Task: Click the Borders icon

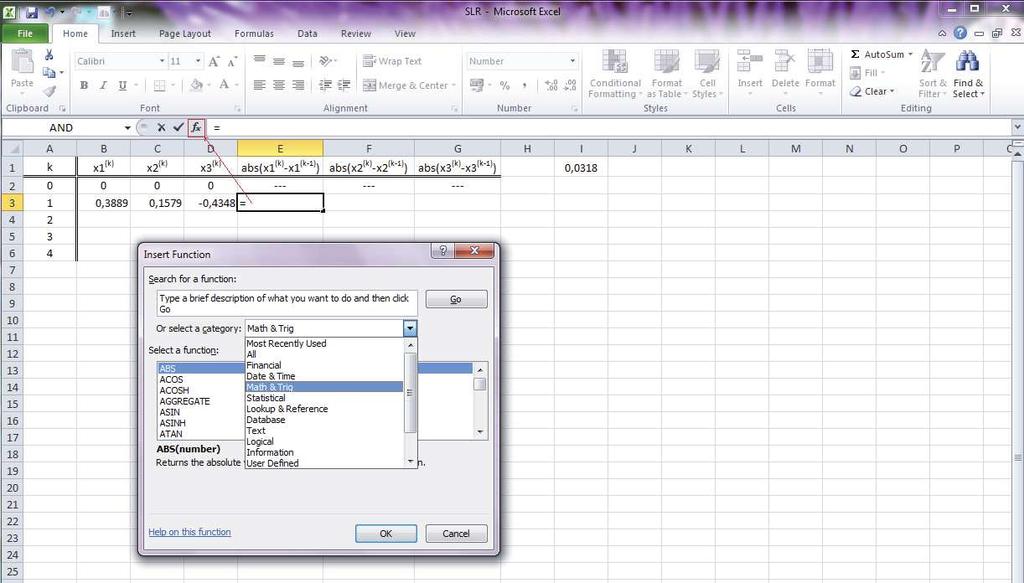Action: pyautogui.click(x=159, y=86)
